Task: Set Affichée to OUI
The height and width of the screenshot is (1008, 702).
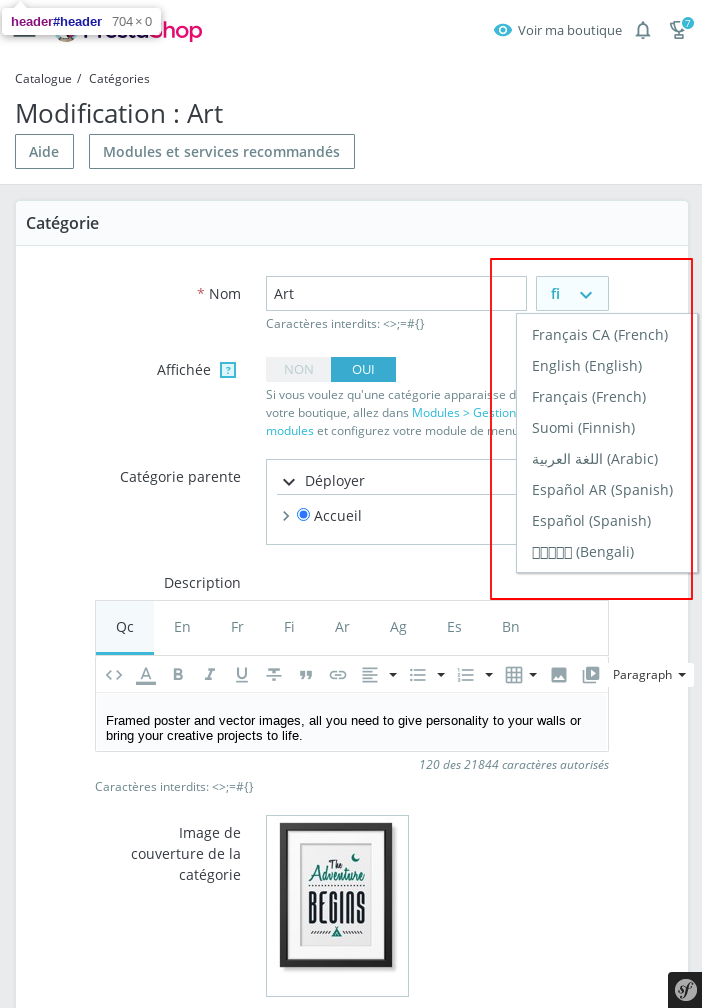Action: coord(363,370)
